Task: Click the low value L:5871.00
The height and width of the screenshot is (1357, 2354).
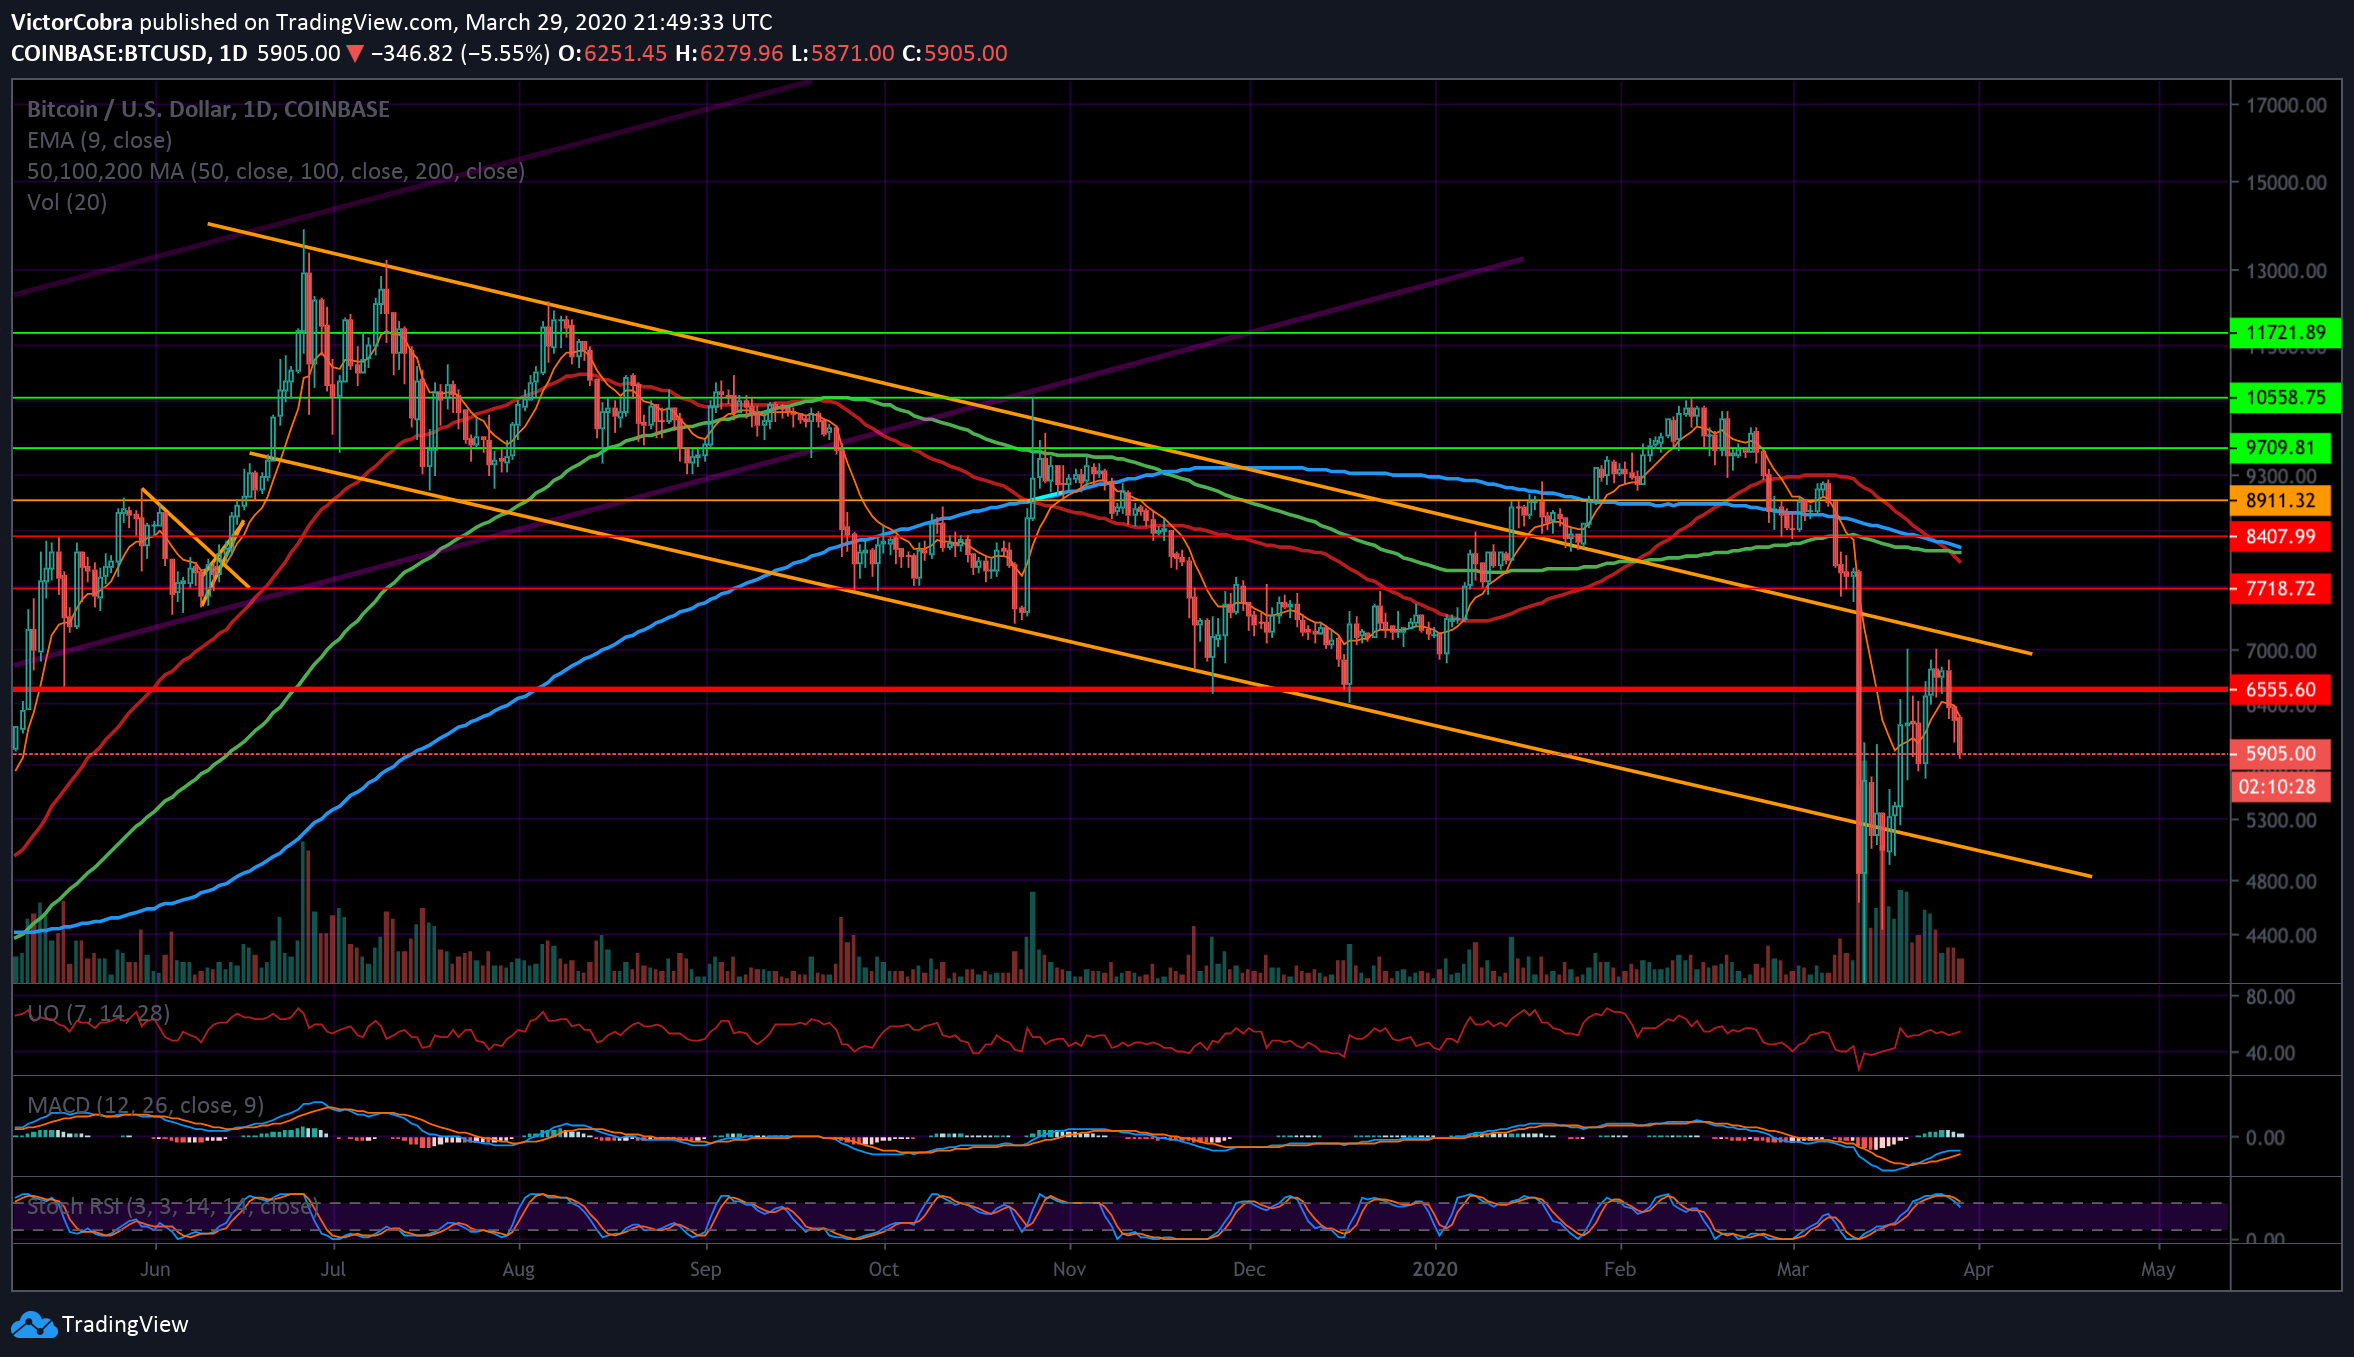Action: [843, 54]
